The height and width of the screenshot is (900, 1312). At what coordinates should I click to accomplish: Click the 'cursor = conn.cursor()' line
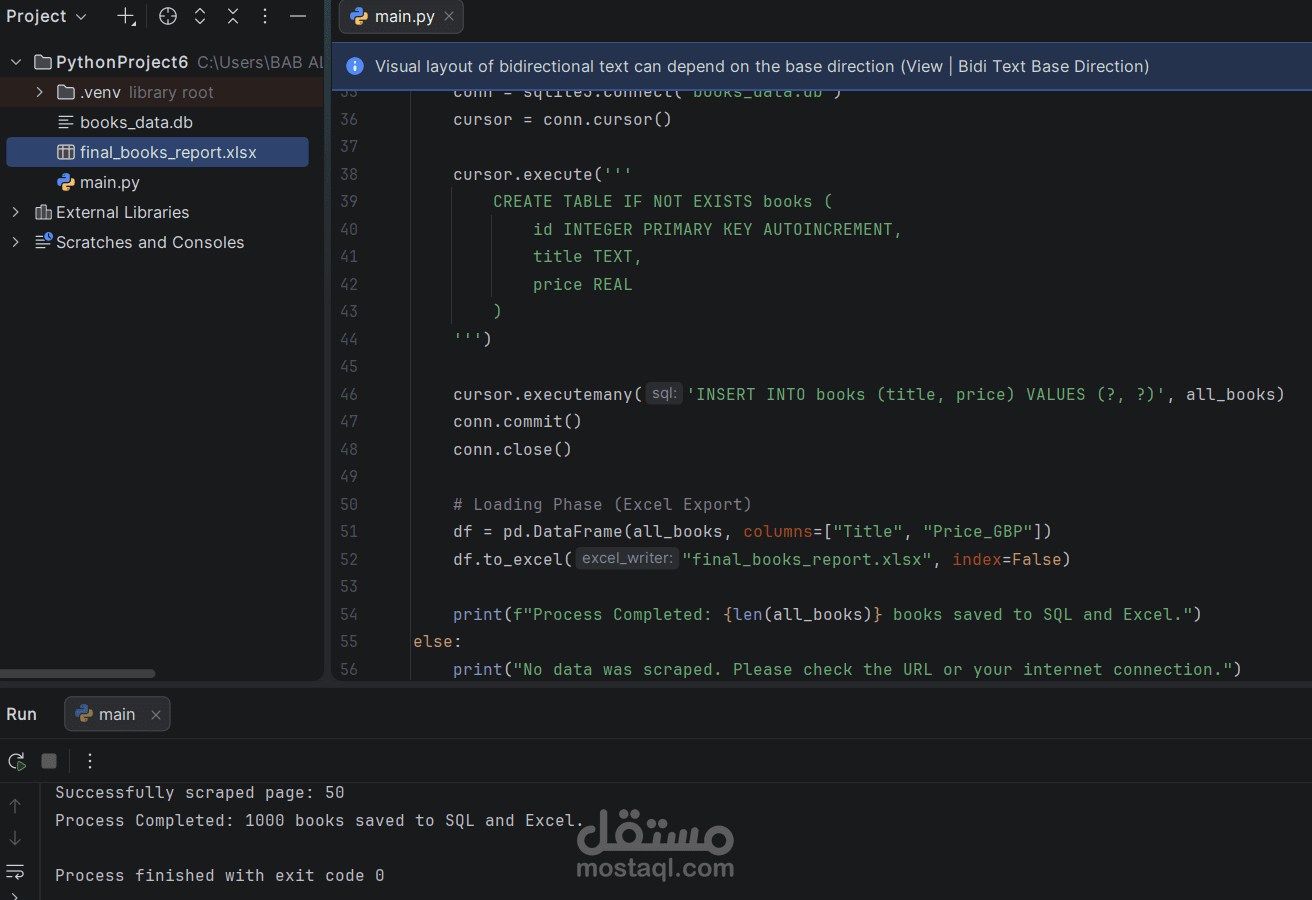(x=562, y=119)
